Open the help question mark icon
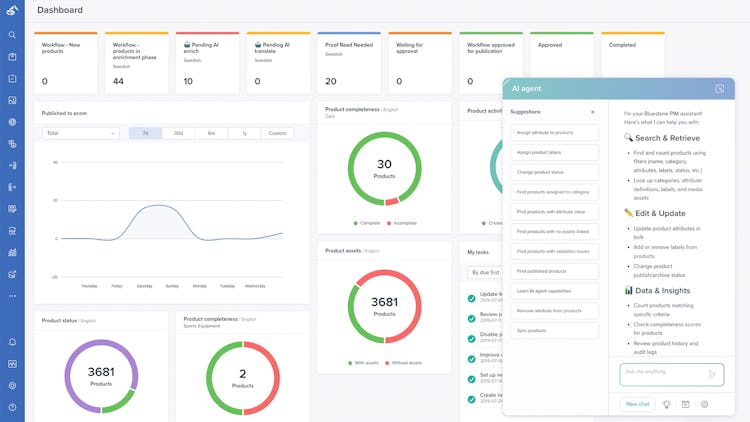This screenshot has height=422, width=750. 12,407
